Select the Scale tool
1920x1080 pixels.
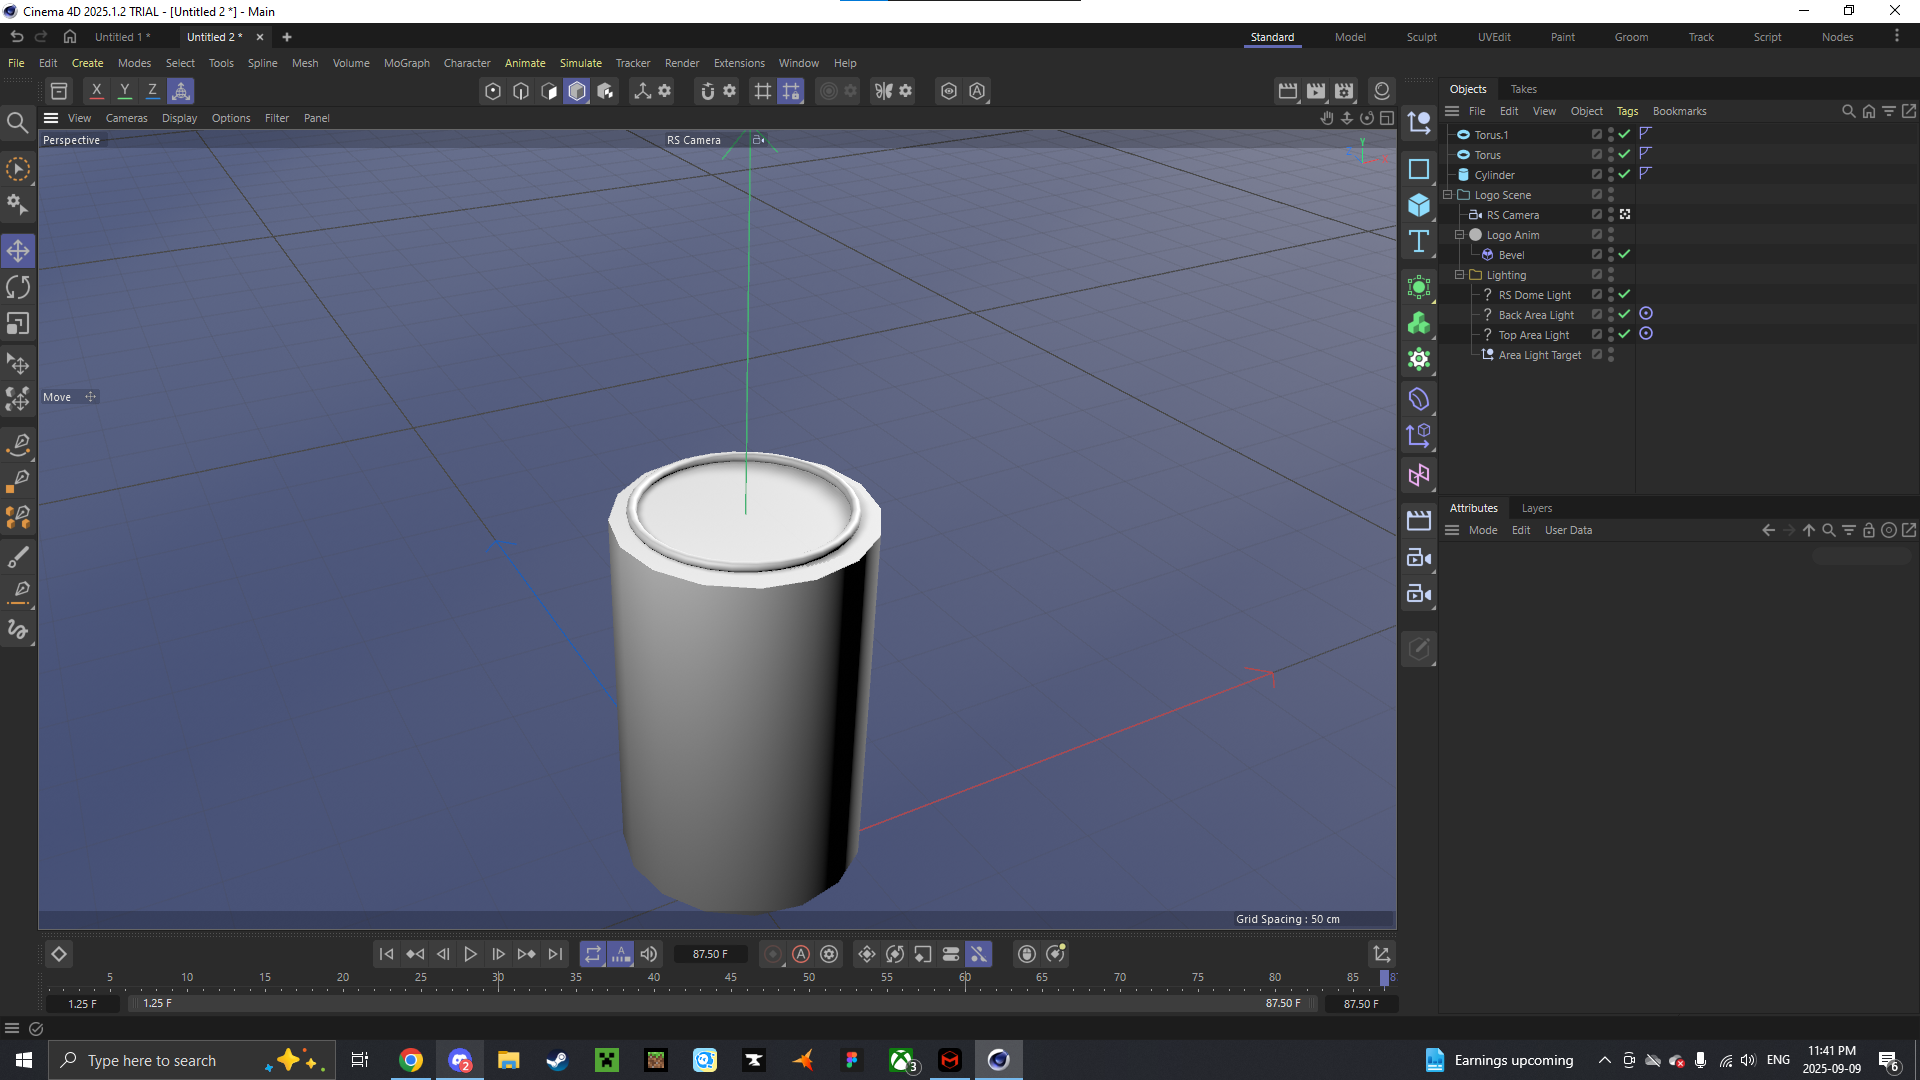(x=18, y=323)
